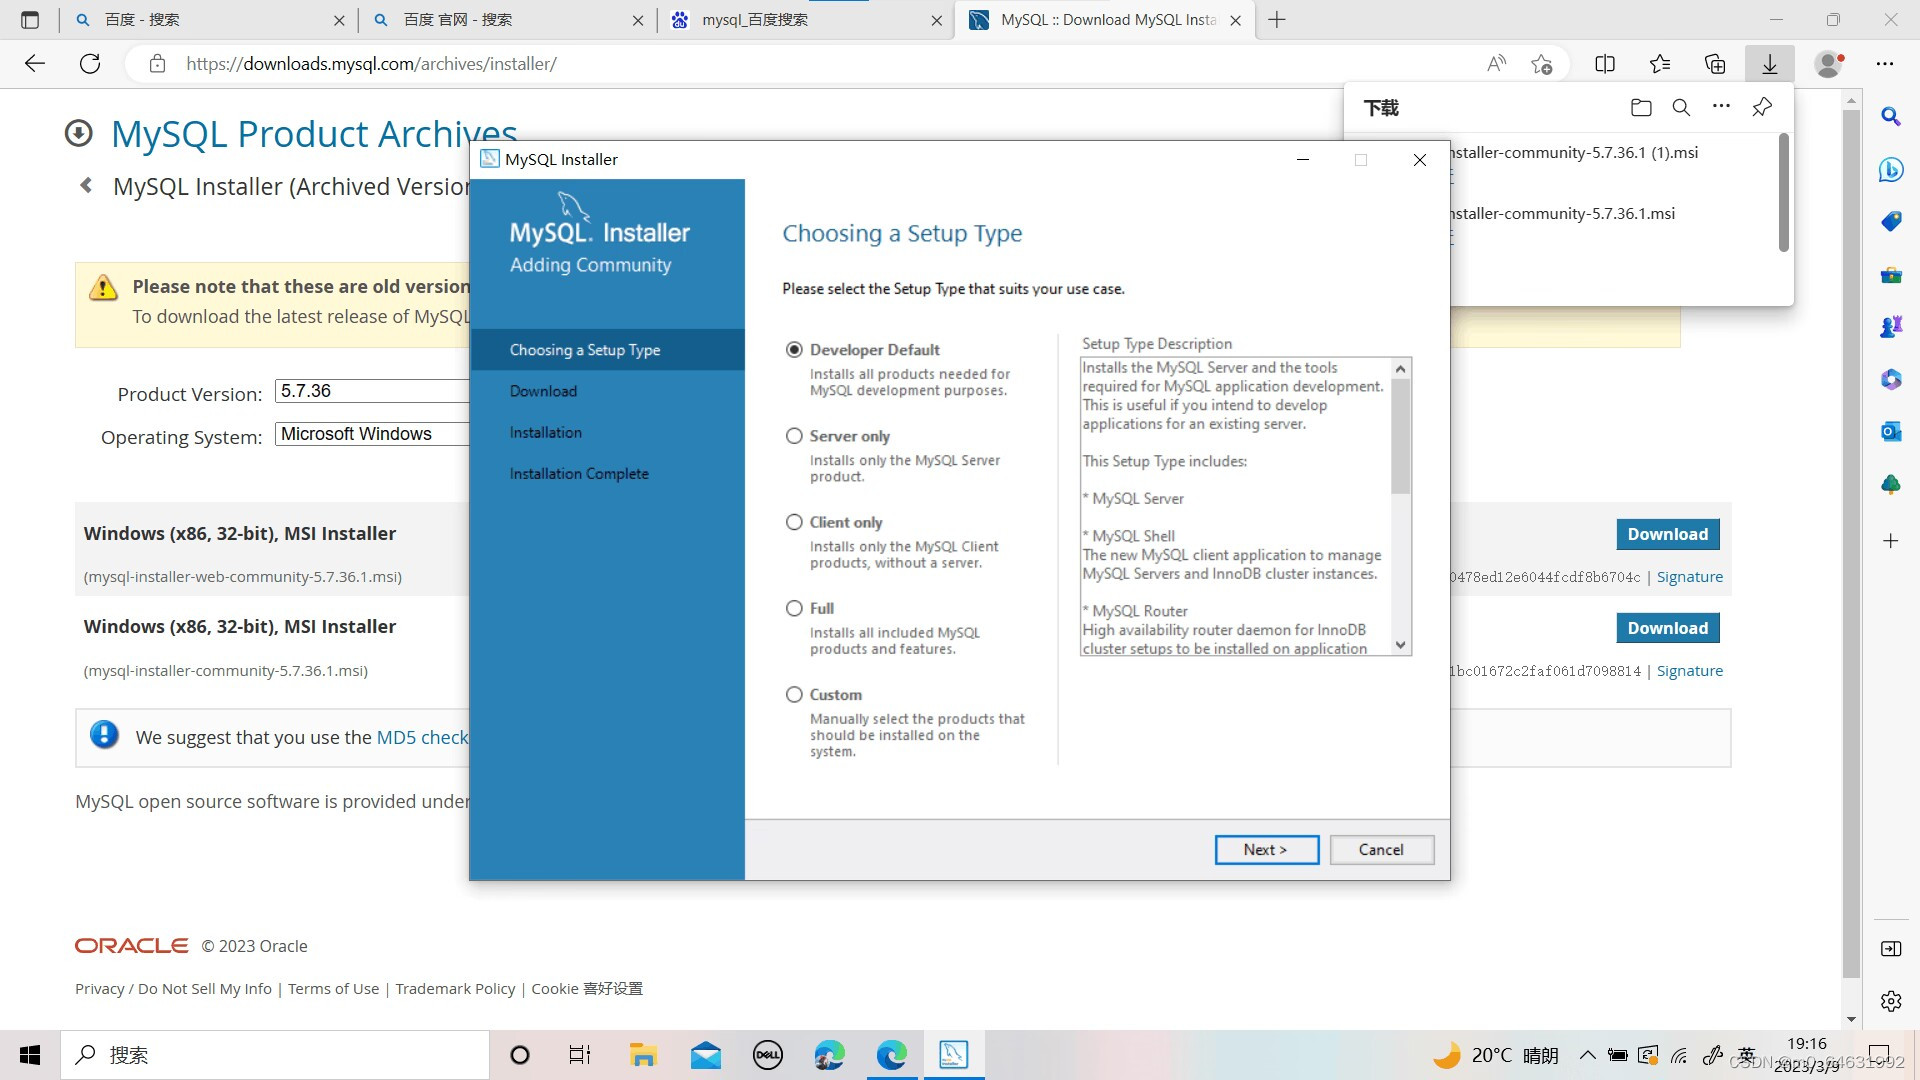Open Outlook in Edge sidebar

click(x=1890, y=432)
